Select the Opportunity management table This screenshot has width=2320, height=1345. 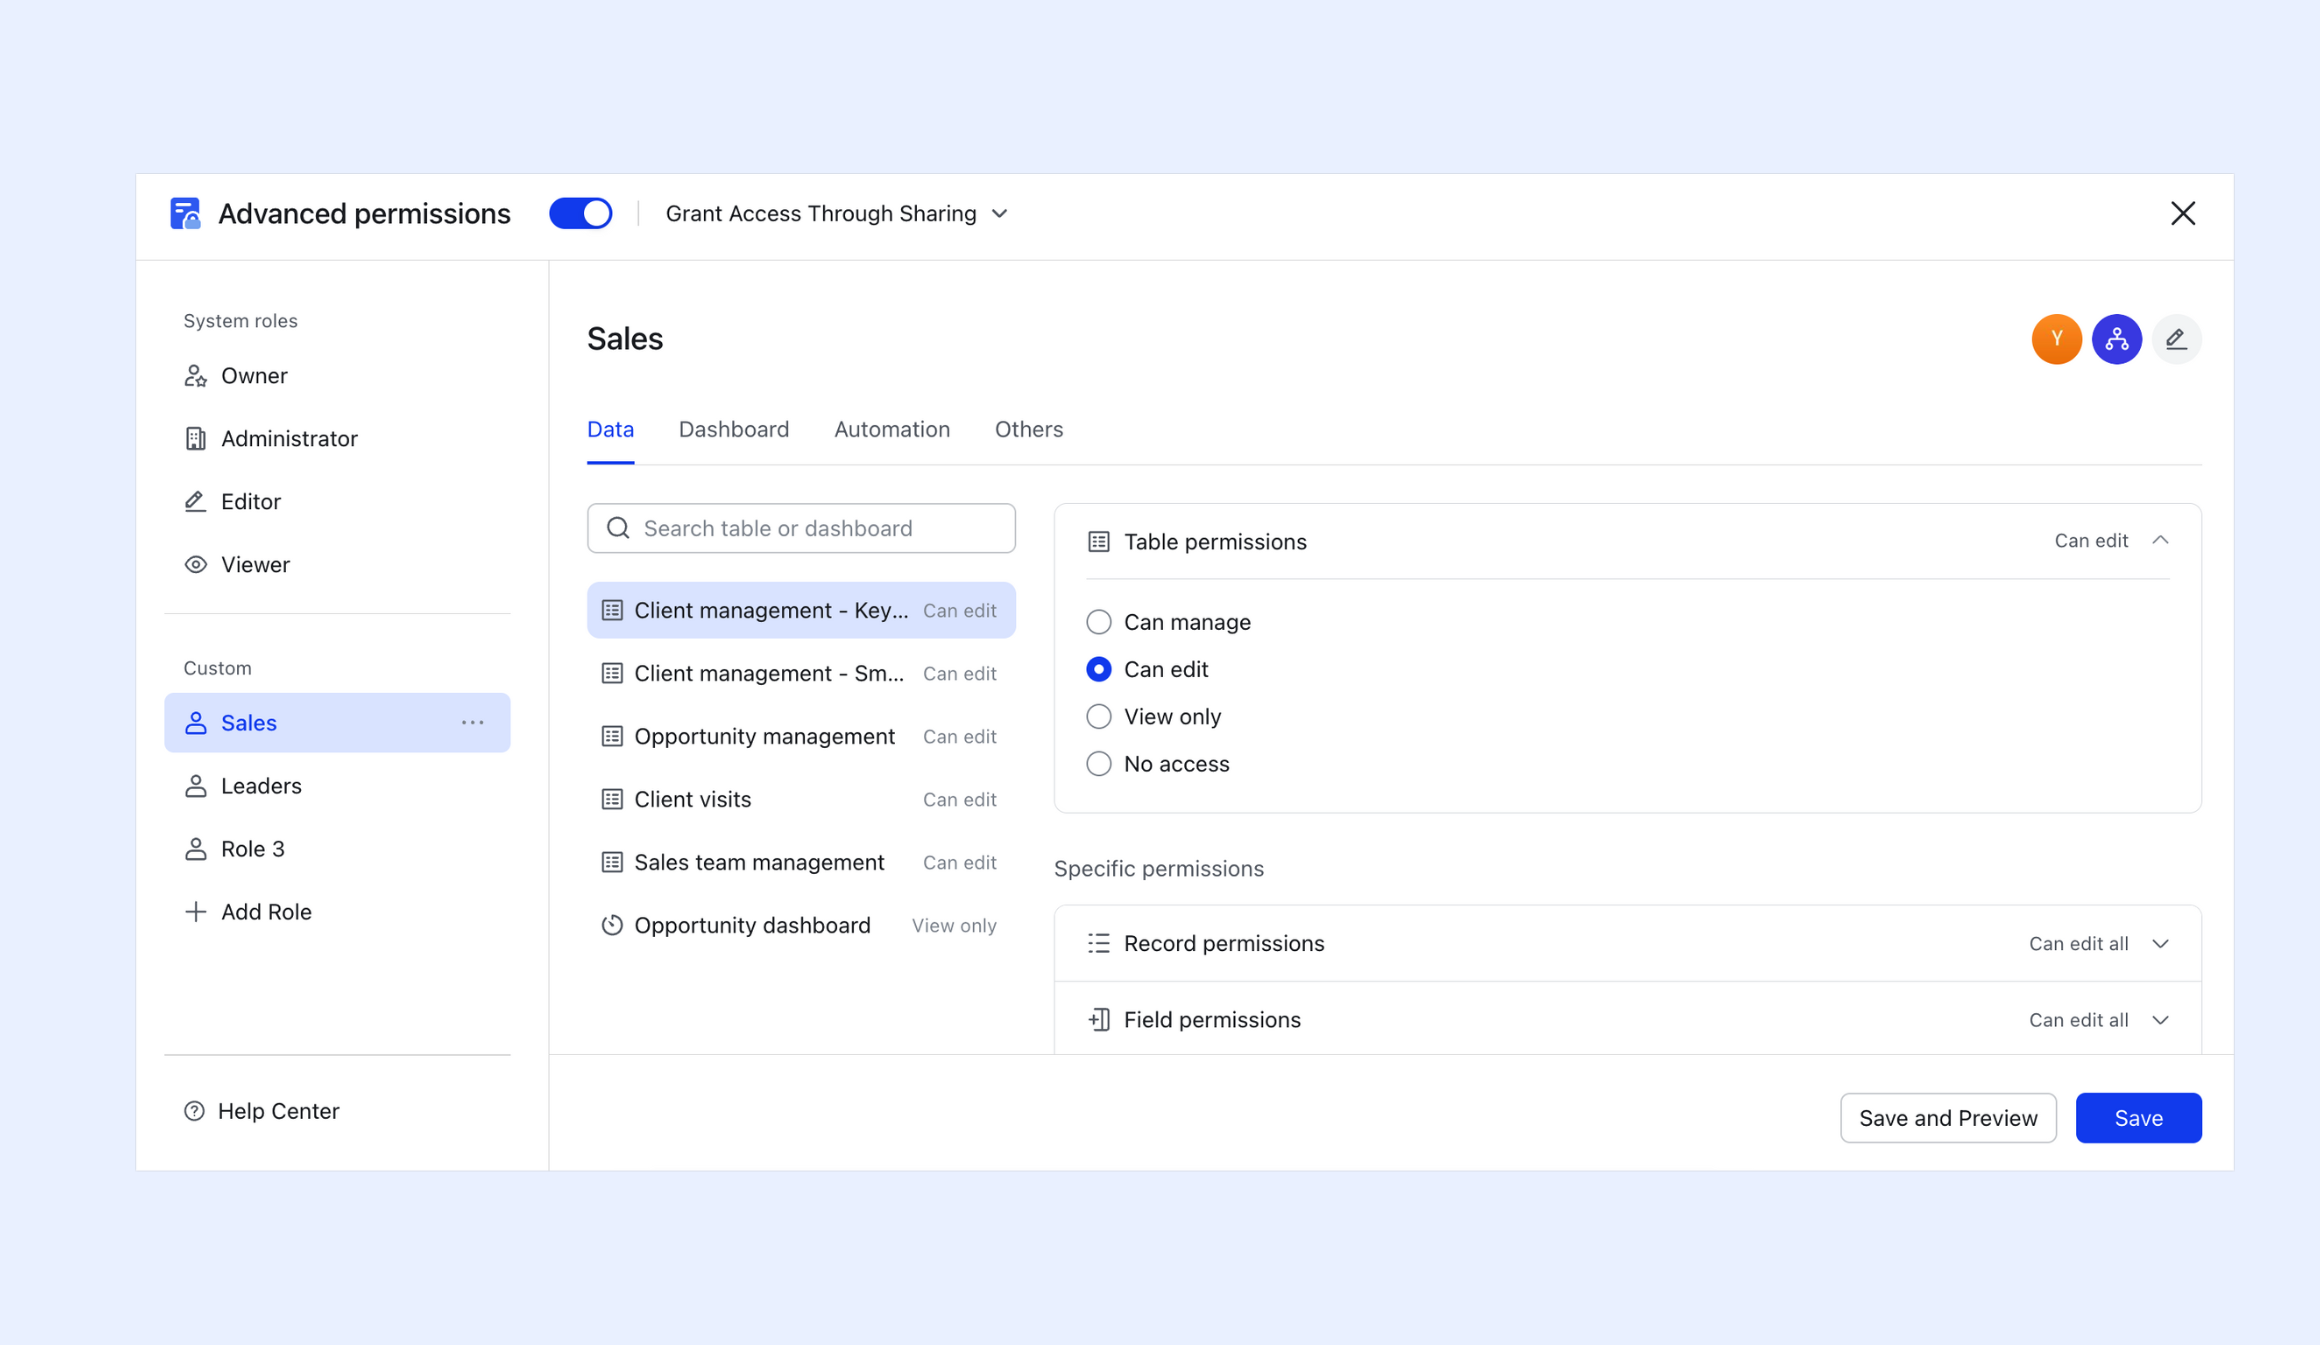801,736
